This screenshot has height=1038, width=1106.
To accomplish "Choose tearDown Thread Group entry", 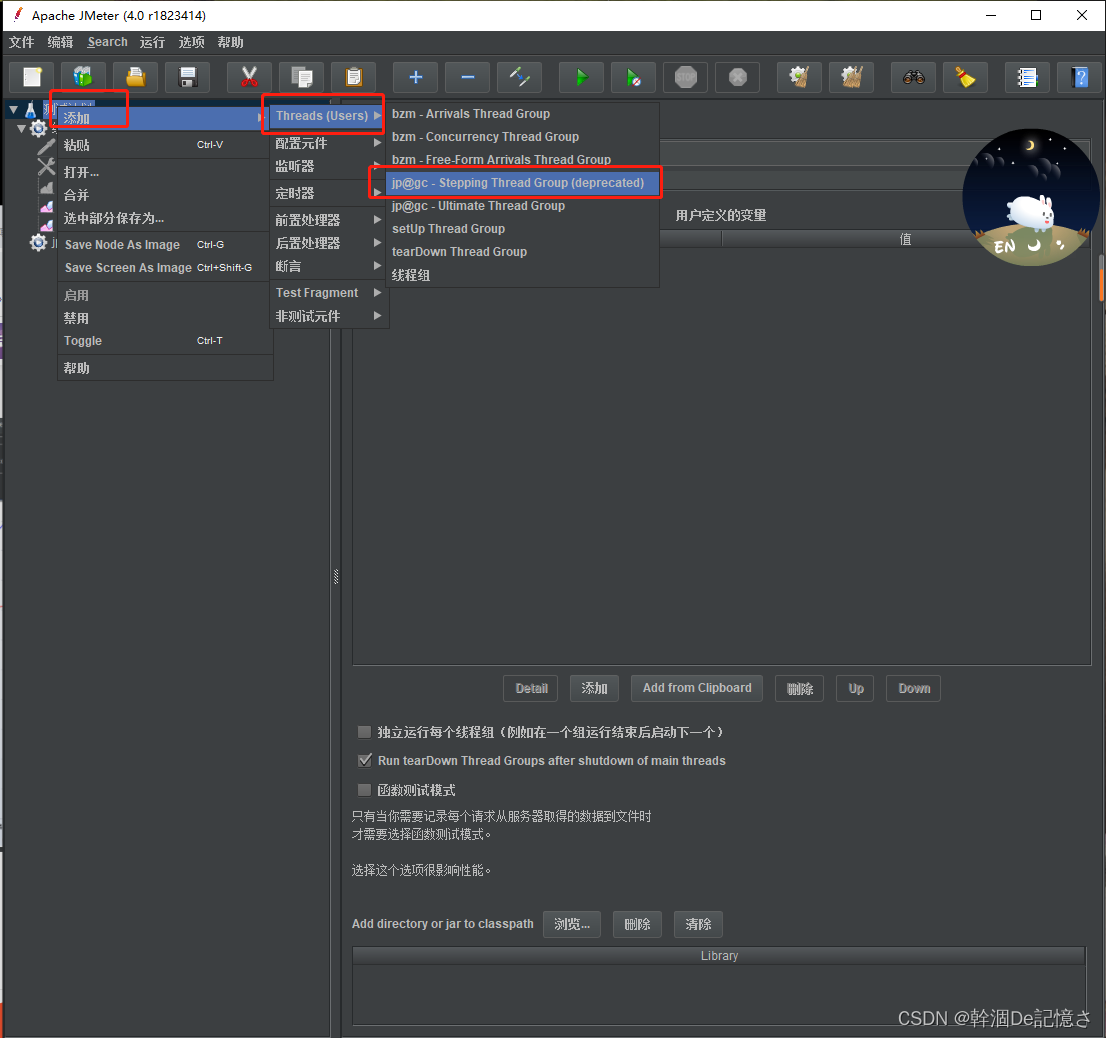I will 521,252.
